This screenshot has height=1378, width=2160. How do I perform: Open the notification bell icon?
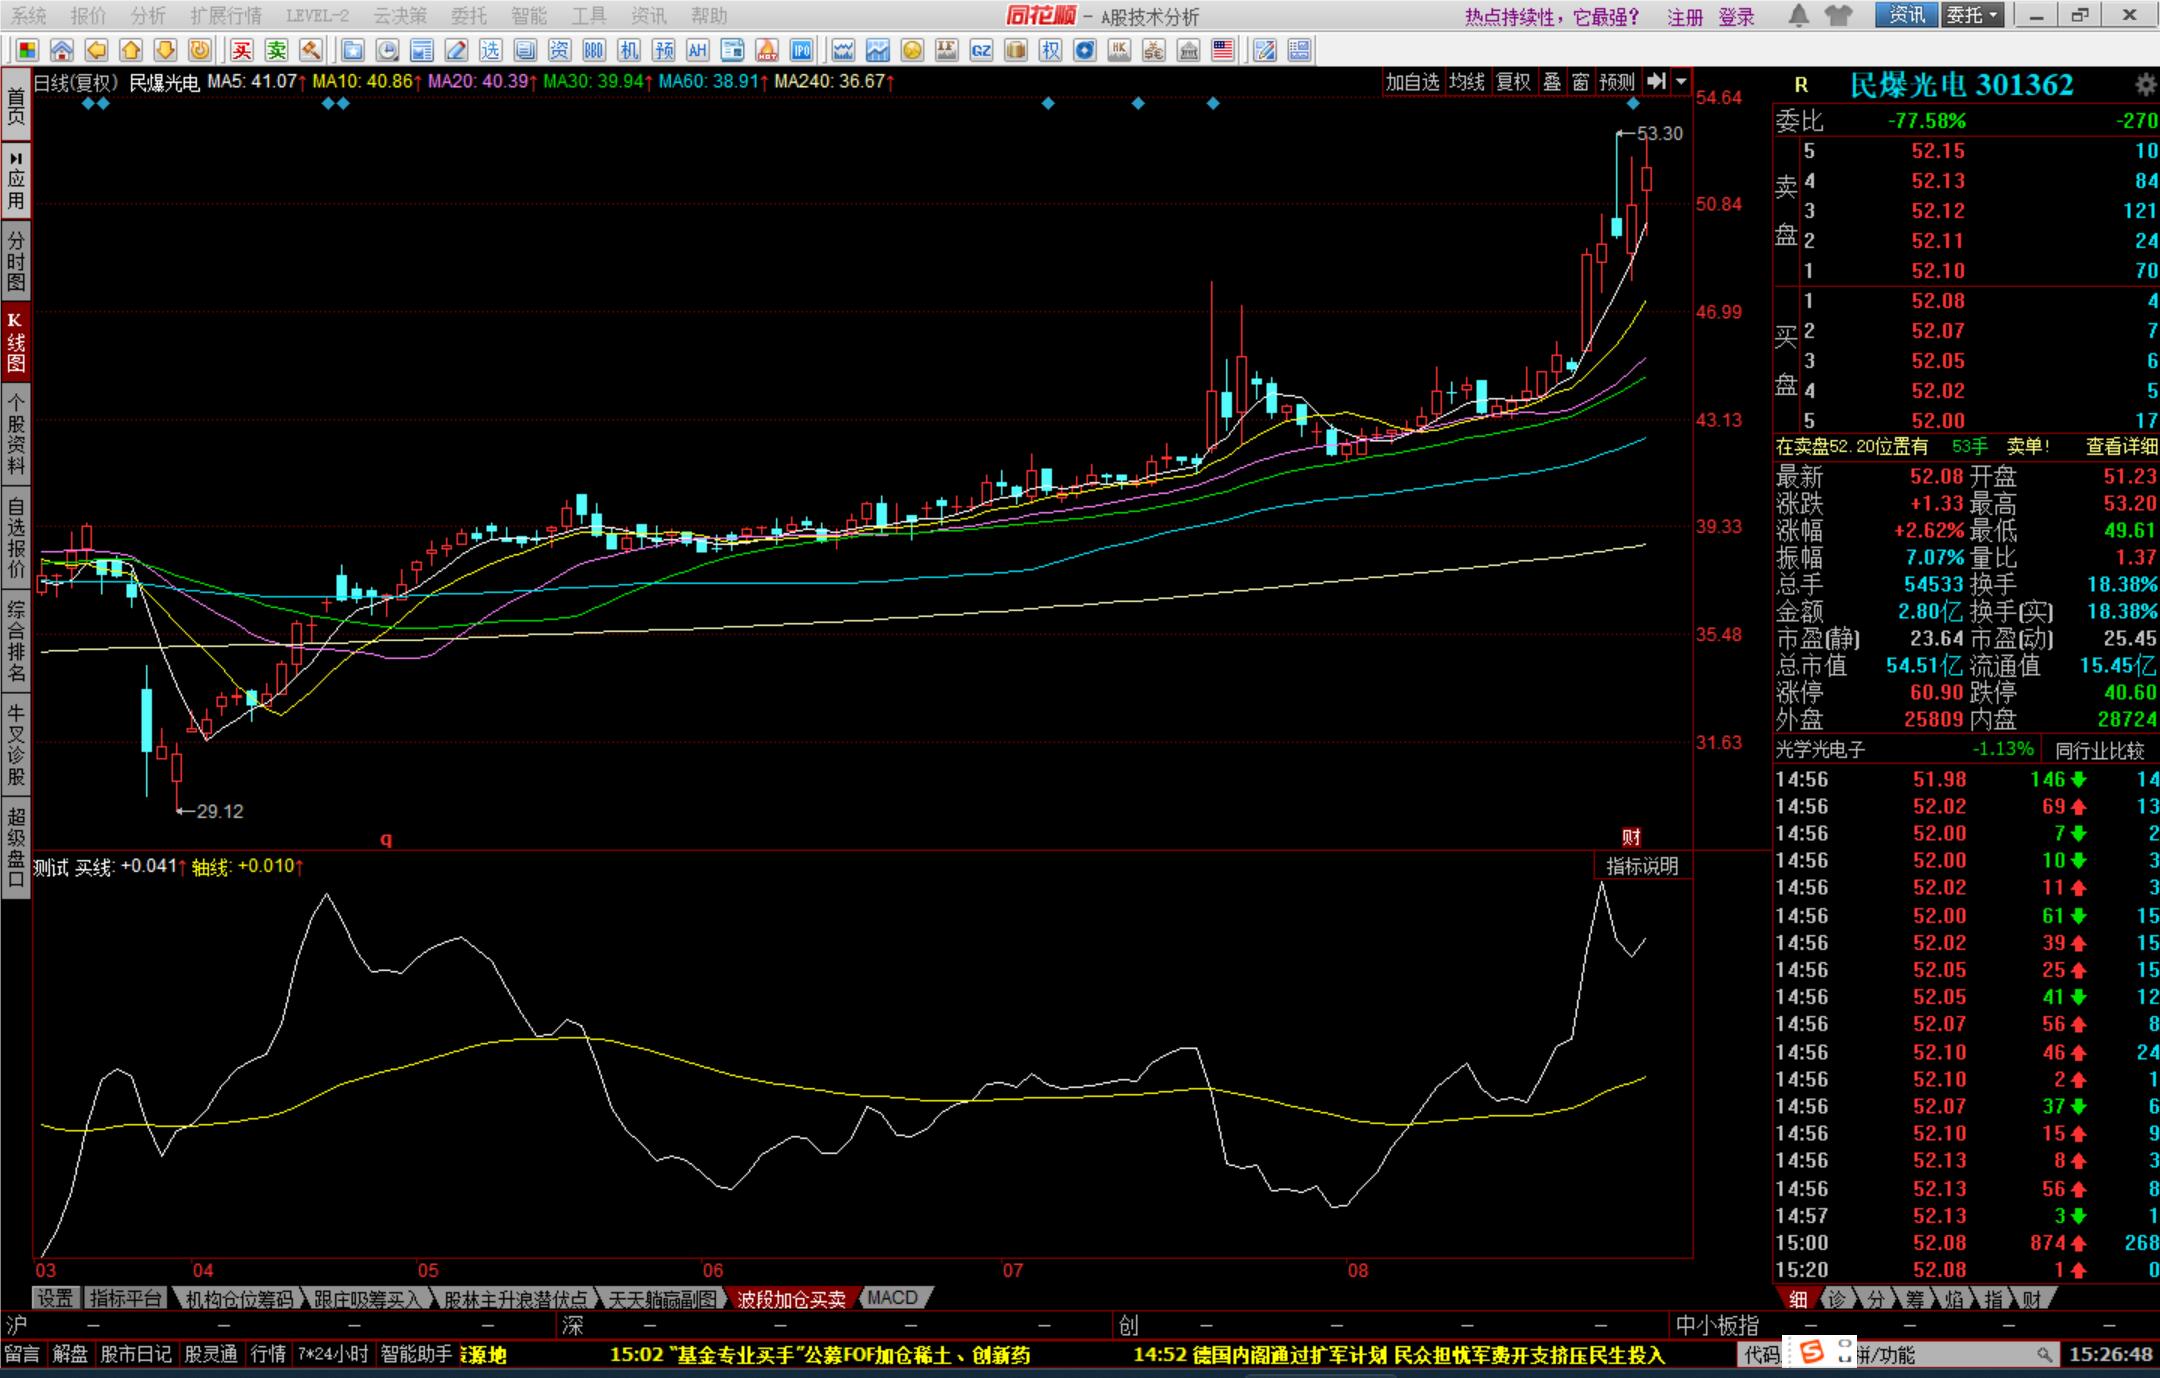coord(1798,15)
